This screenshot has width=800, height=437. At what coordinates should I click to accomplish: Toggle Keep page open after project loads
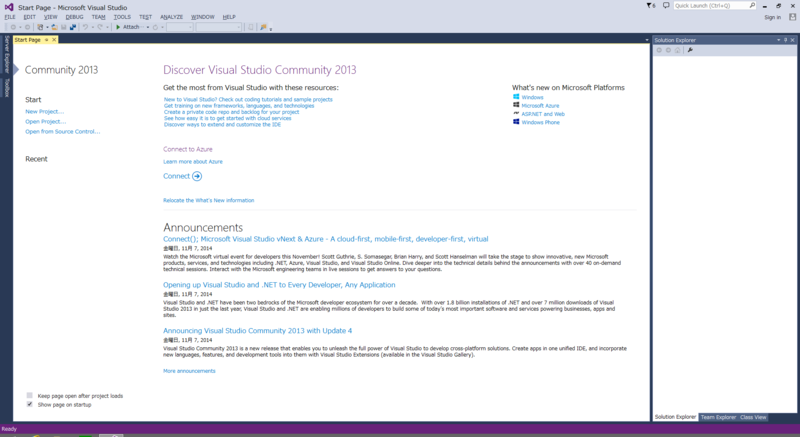pos(30,395)
